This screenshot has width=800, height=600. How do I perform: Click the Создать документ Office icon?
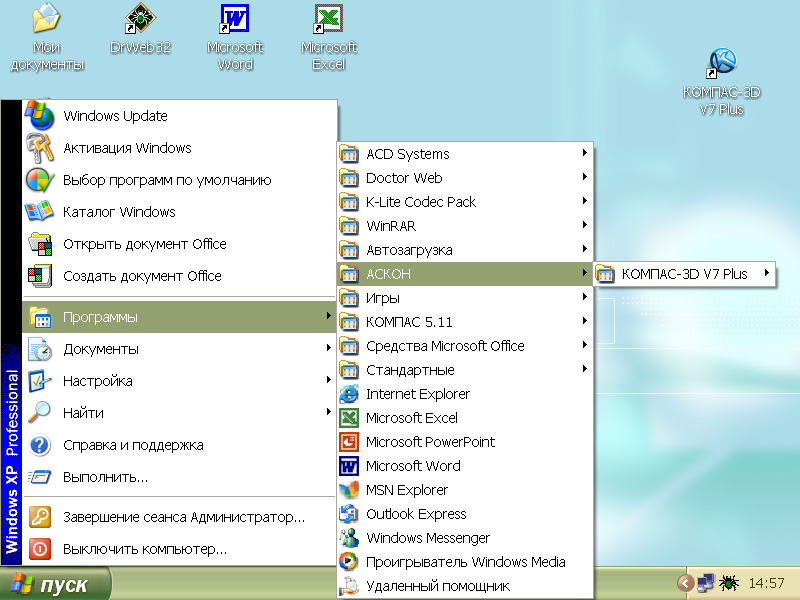click(x=40, y=276)
